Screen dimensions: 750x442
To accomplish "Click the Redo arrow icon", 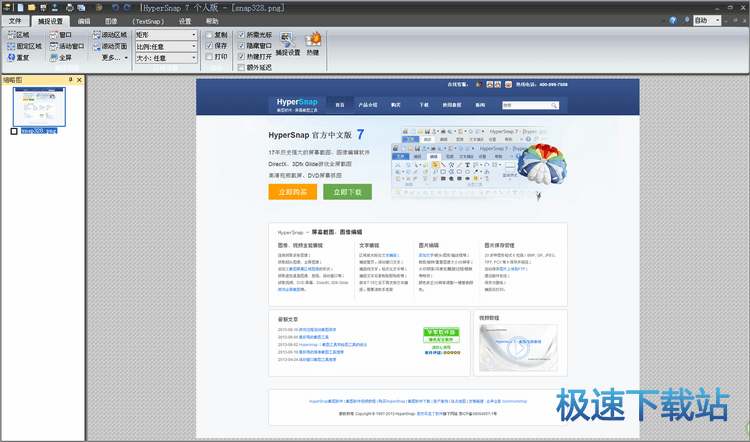I will click(127, 7).
